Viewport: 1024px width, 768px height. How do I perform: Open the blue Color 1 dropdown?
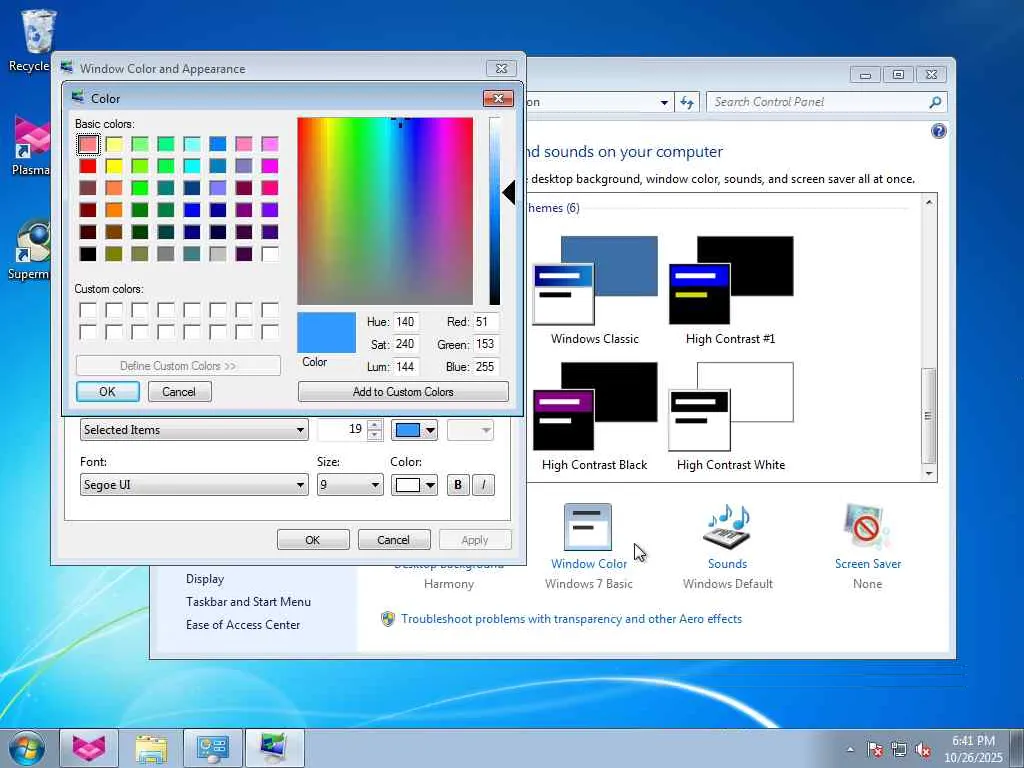tap(415, 430)
